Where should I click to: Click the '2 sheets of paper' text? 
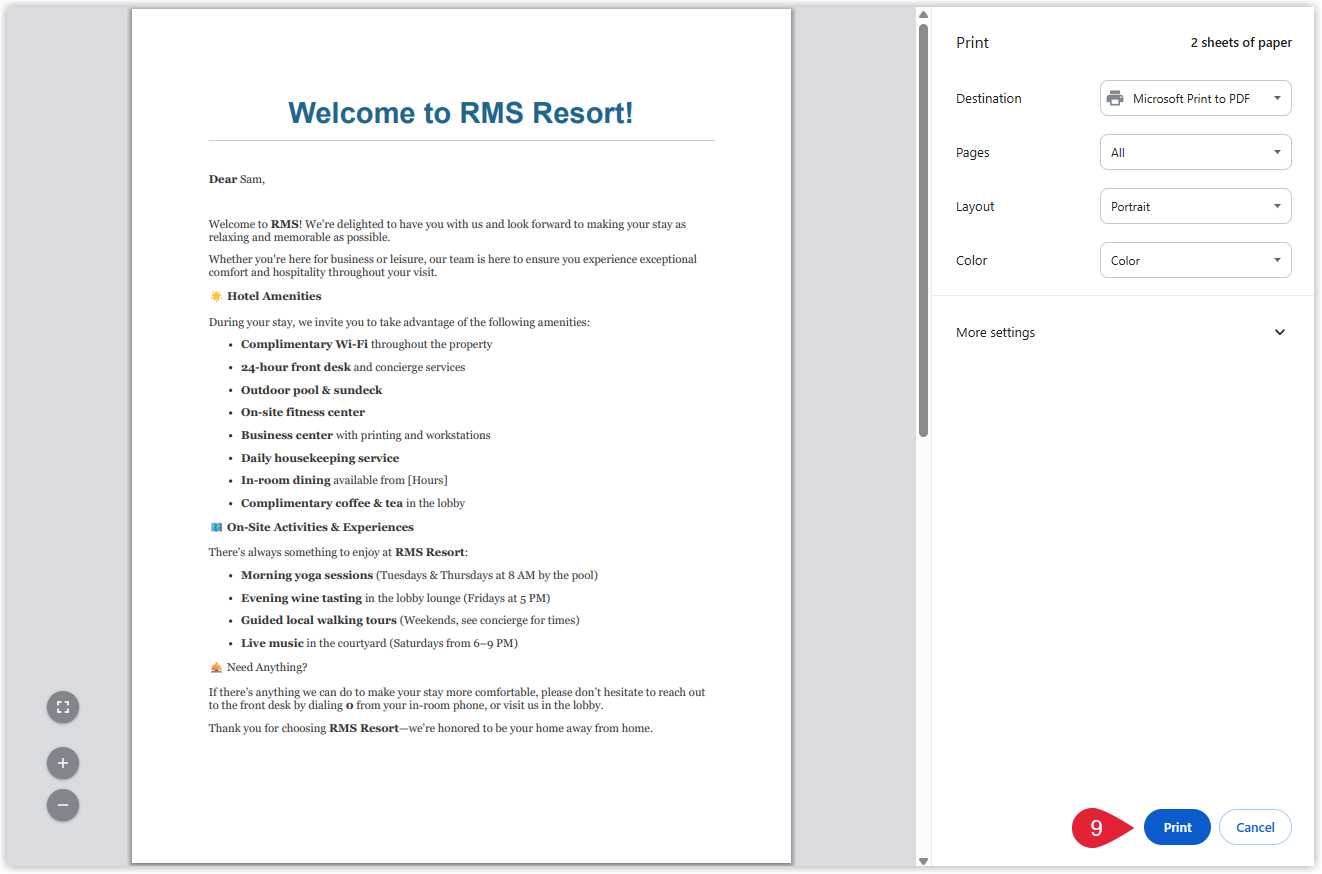(1241, 43)
